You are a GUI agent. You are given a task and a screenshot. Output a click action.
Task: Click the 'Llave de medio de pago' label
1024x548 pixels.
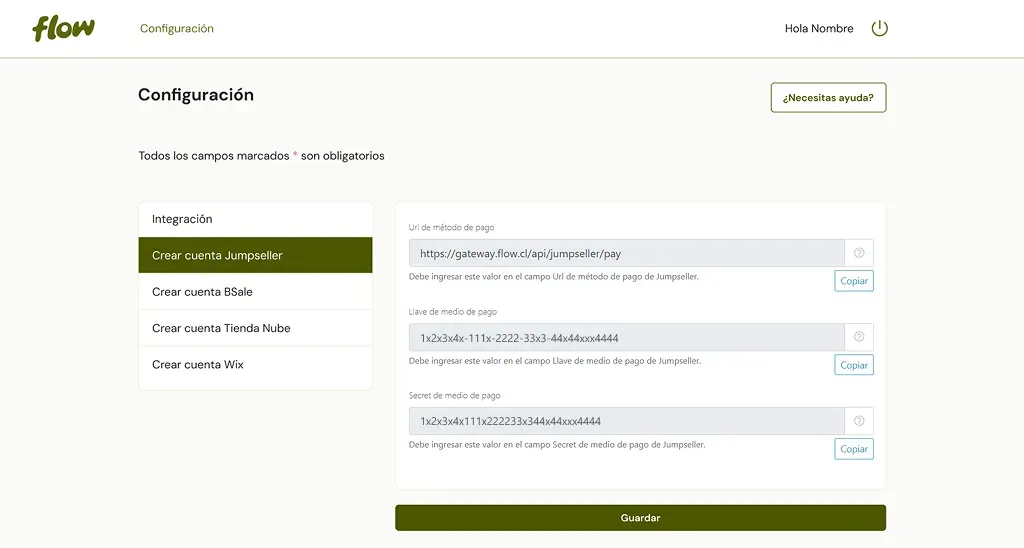click(x=453, y=312)
